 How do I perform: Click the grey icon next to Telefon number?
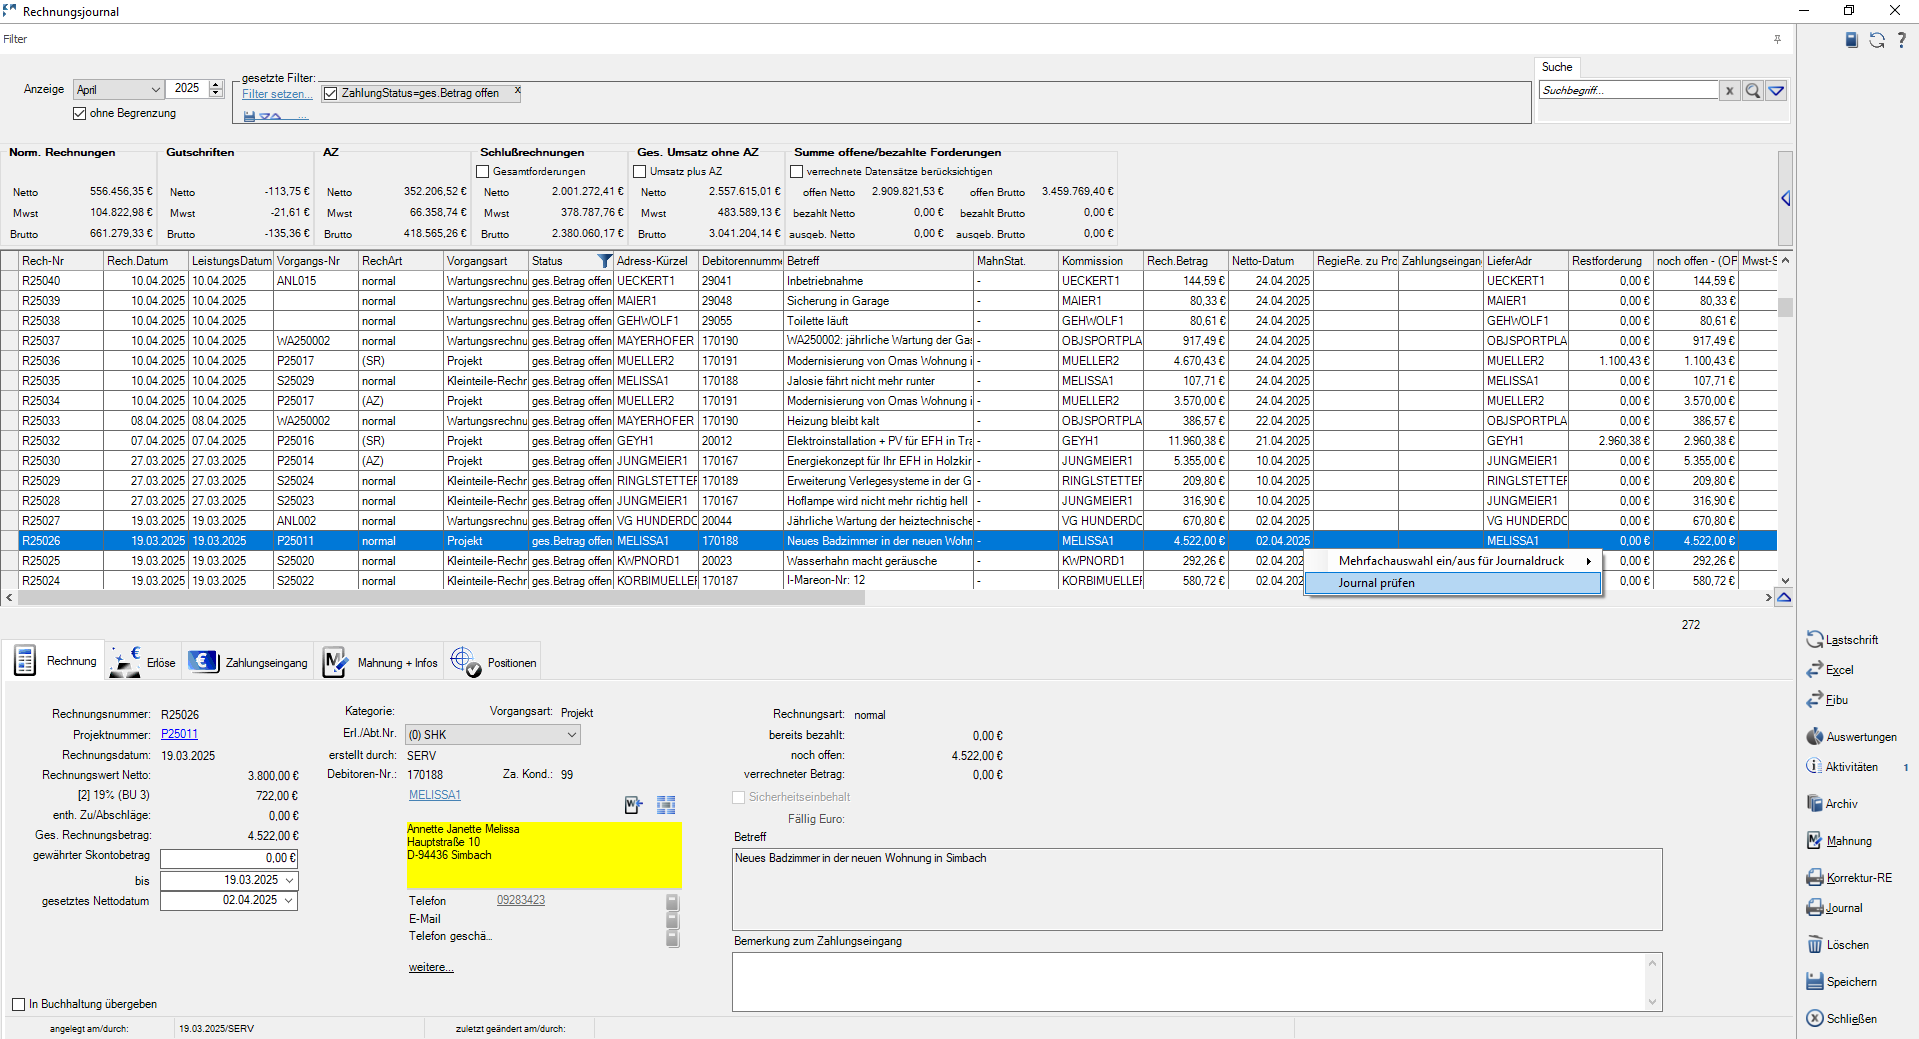(672, 902)
